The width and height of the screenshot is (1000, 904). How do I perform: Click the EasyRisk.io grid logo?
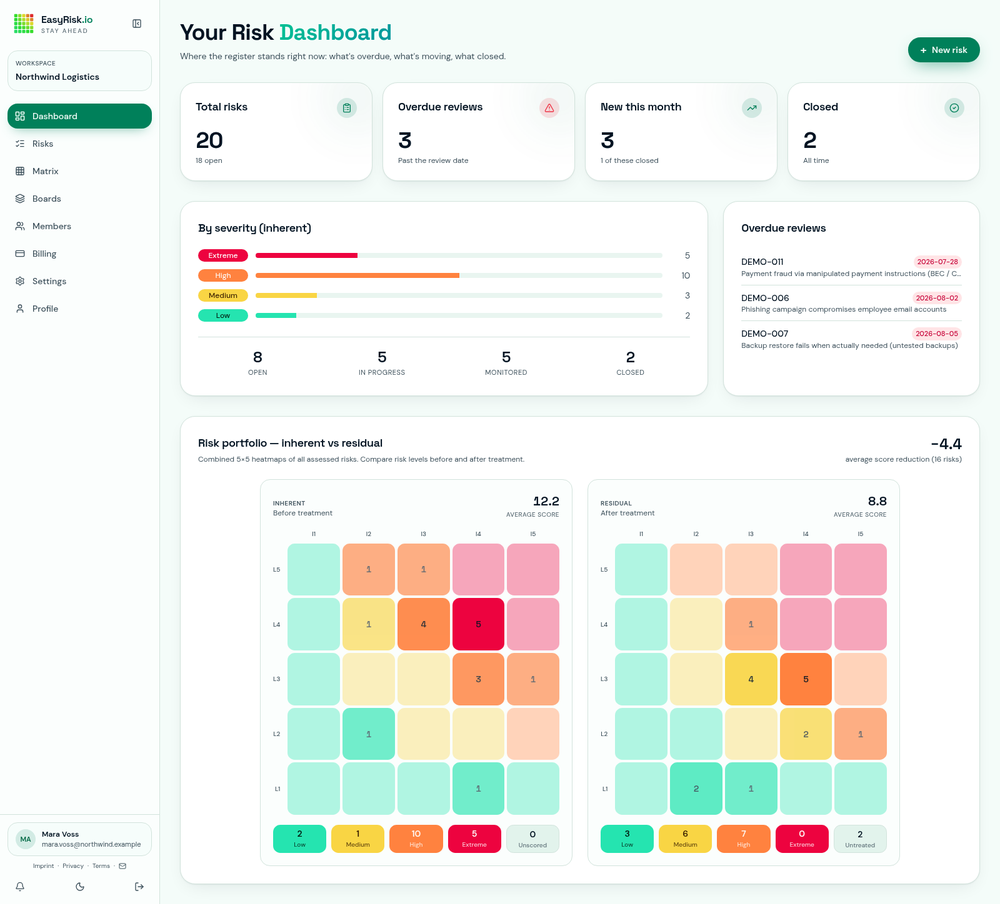point(24,24)
